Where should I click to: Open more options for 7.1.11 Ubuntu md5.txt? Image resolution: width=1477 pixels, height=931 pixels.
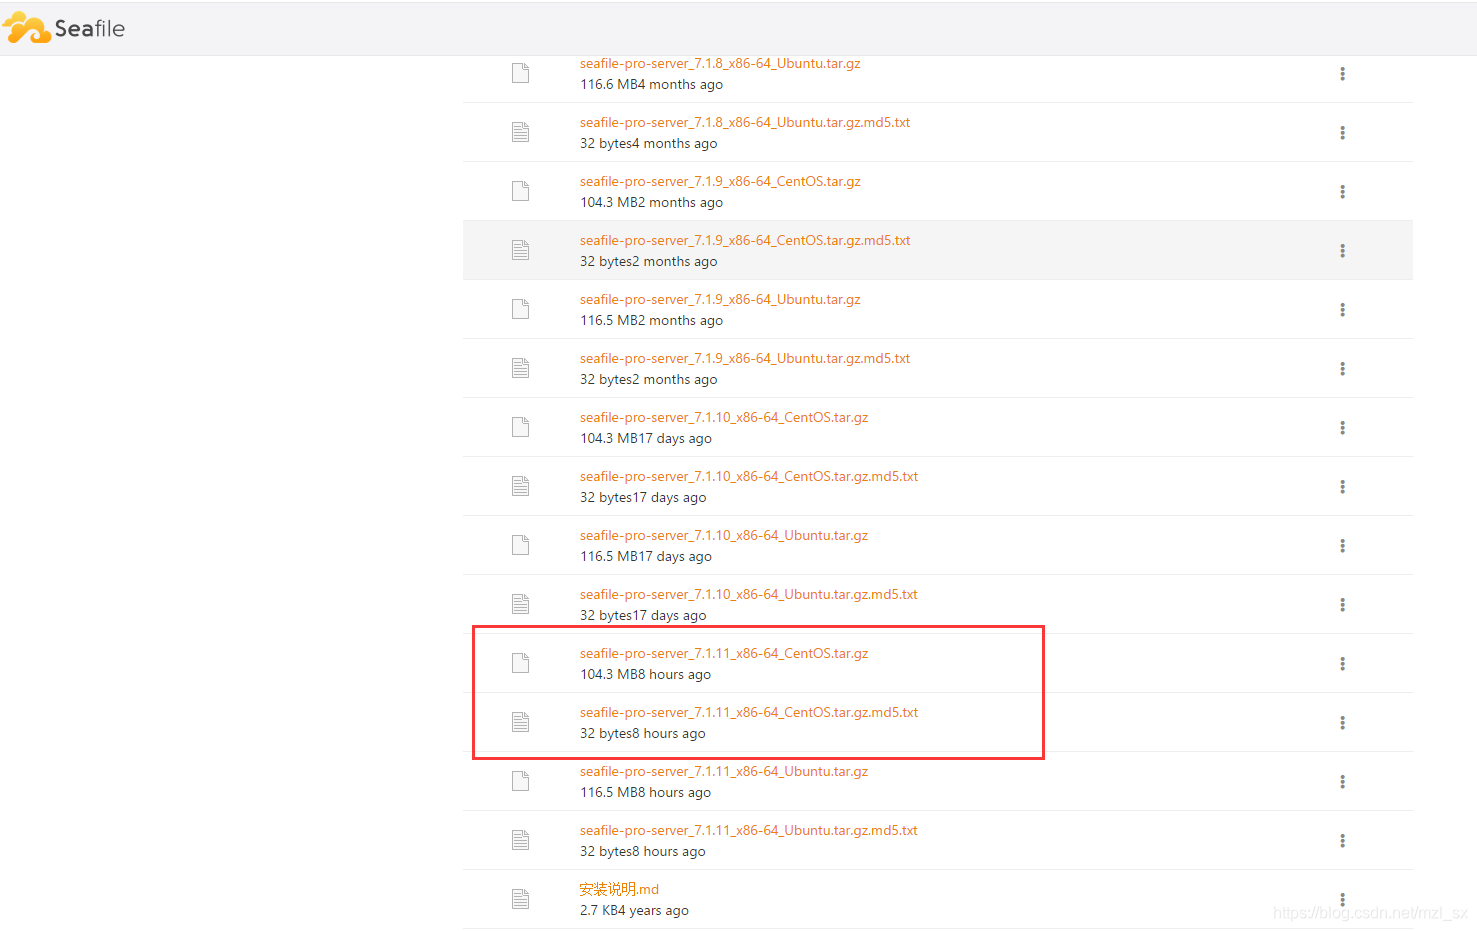pos(1342,841)
